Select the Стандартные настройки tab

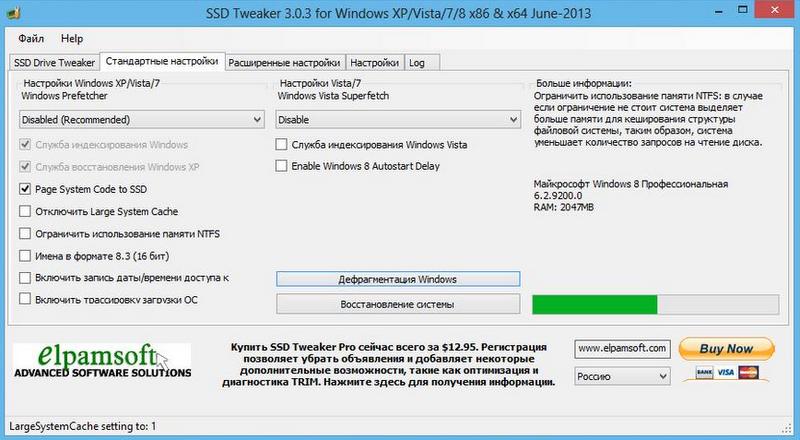pyautogui.click(x=162, y=61)
